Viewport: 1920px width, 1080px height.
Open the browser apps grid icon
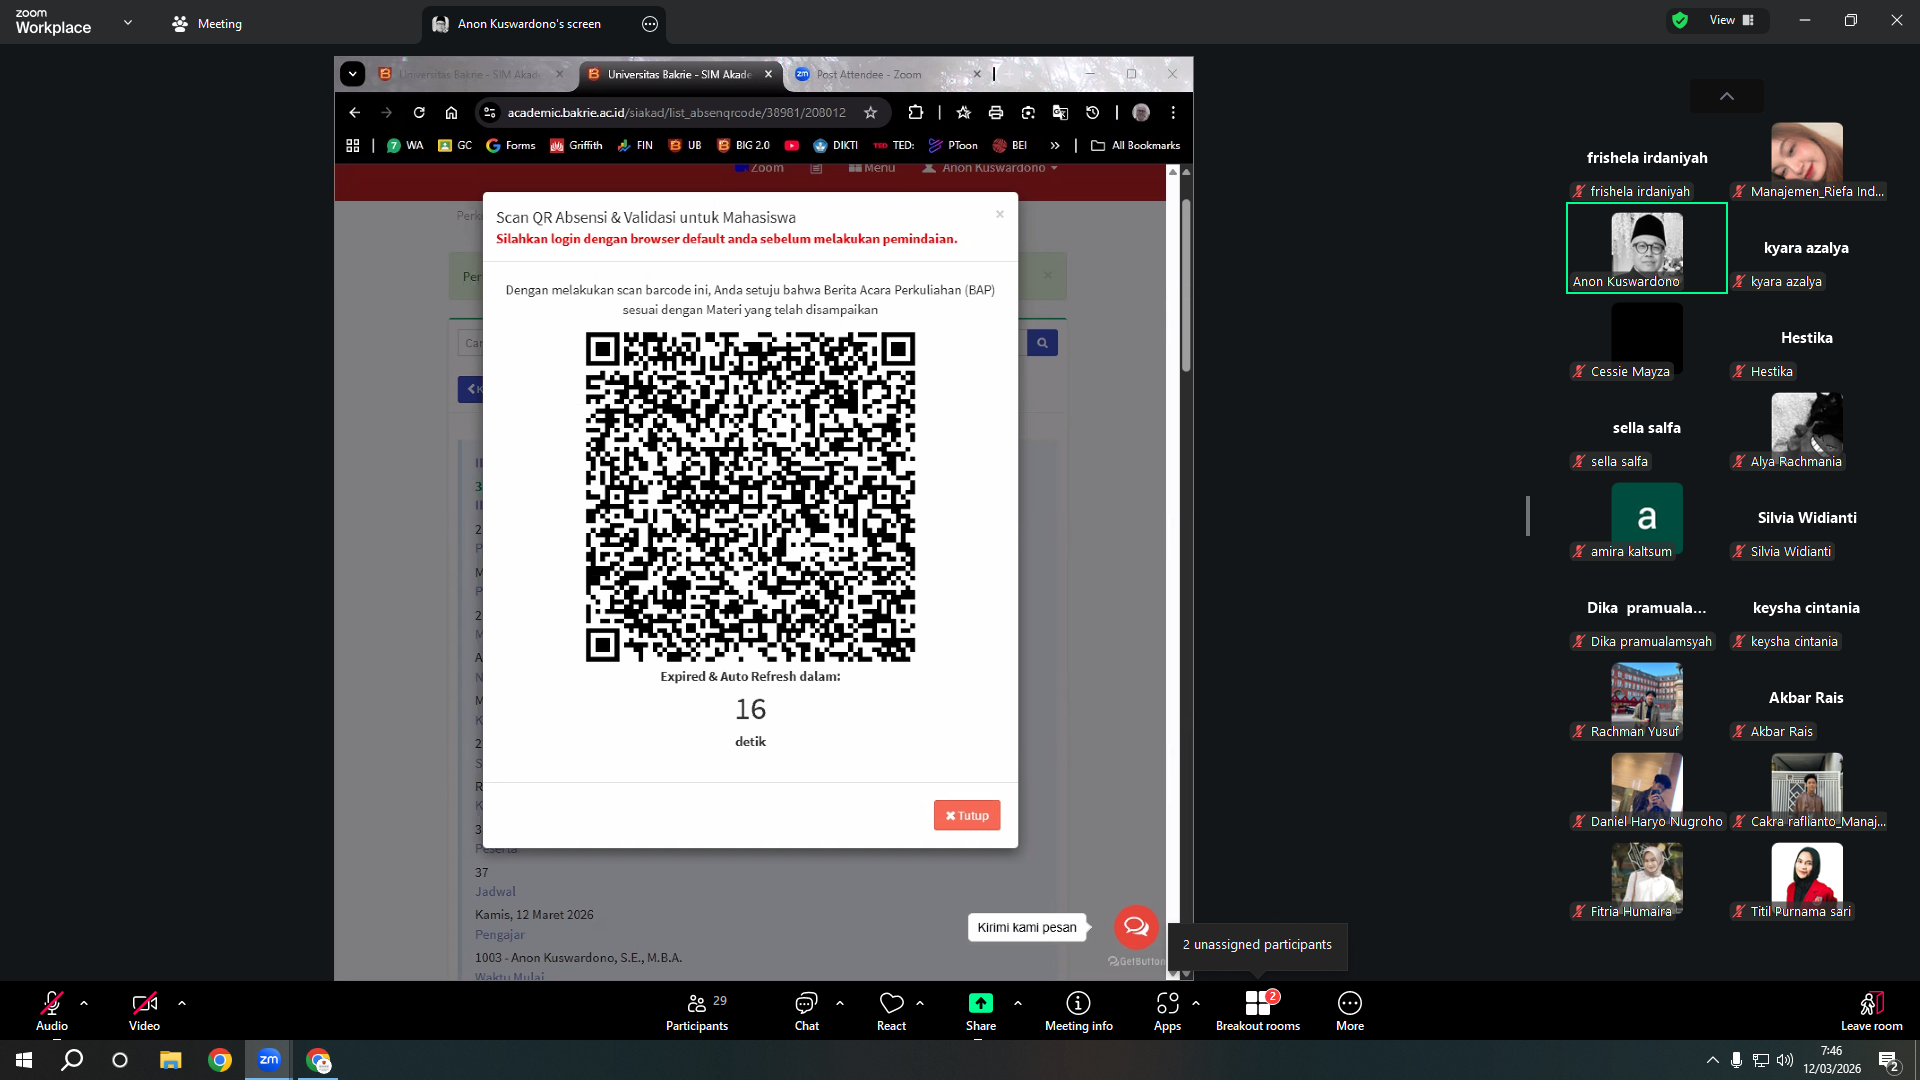point(353,146)
